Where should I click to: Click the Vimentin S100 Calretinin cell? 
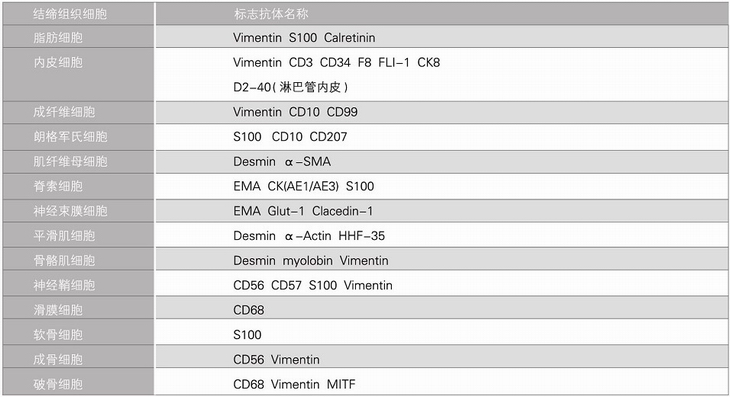tap(442, 37)
